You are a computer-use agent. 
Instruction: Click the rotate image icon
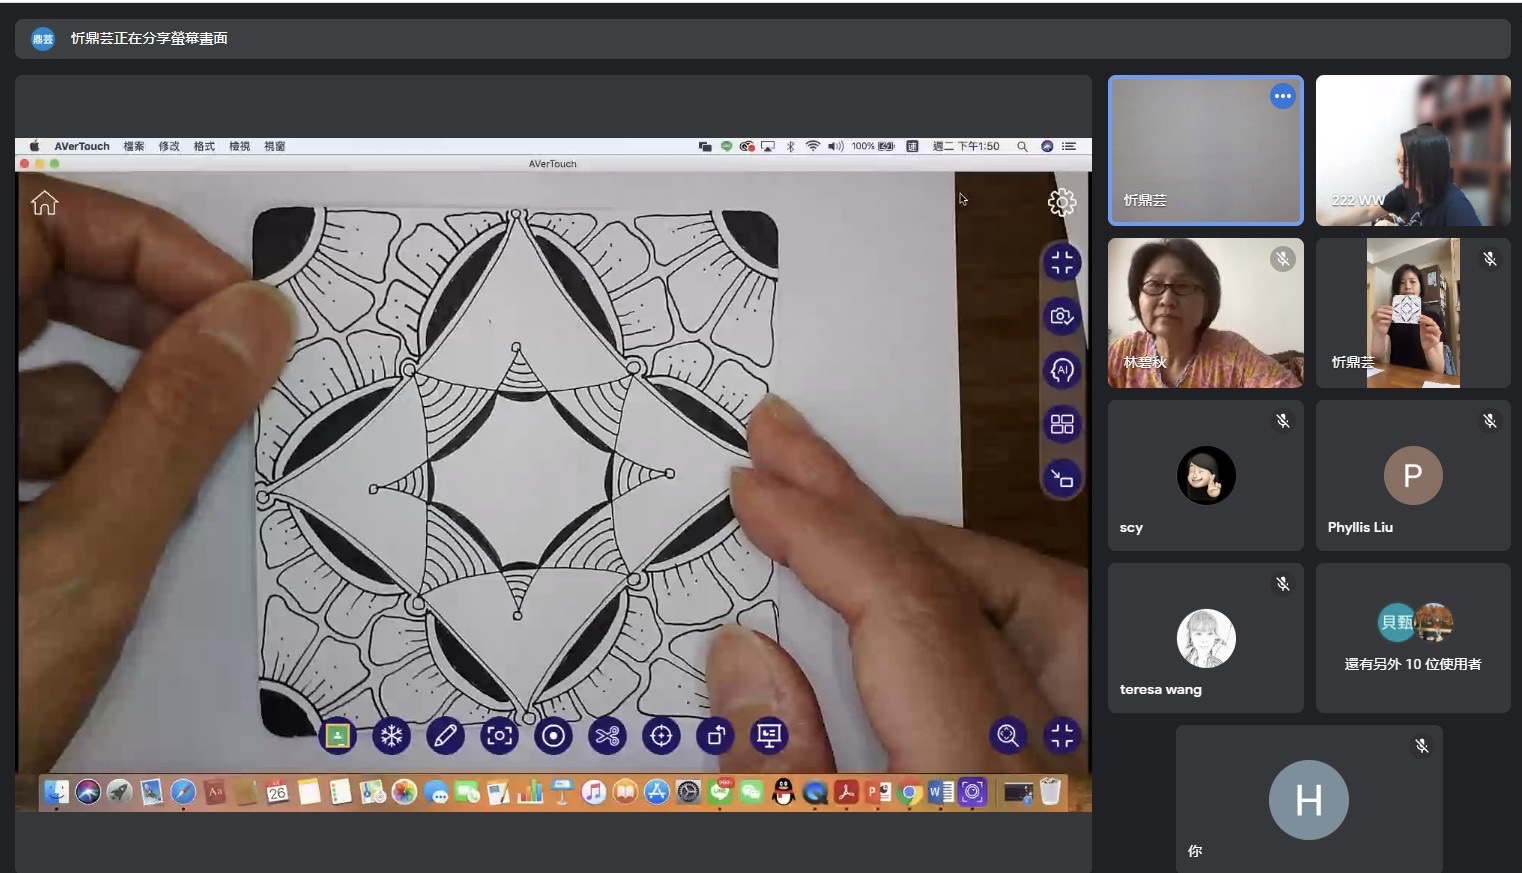click(x=715, y=737)
